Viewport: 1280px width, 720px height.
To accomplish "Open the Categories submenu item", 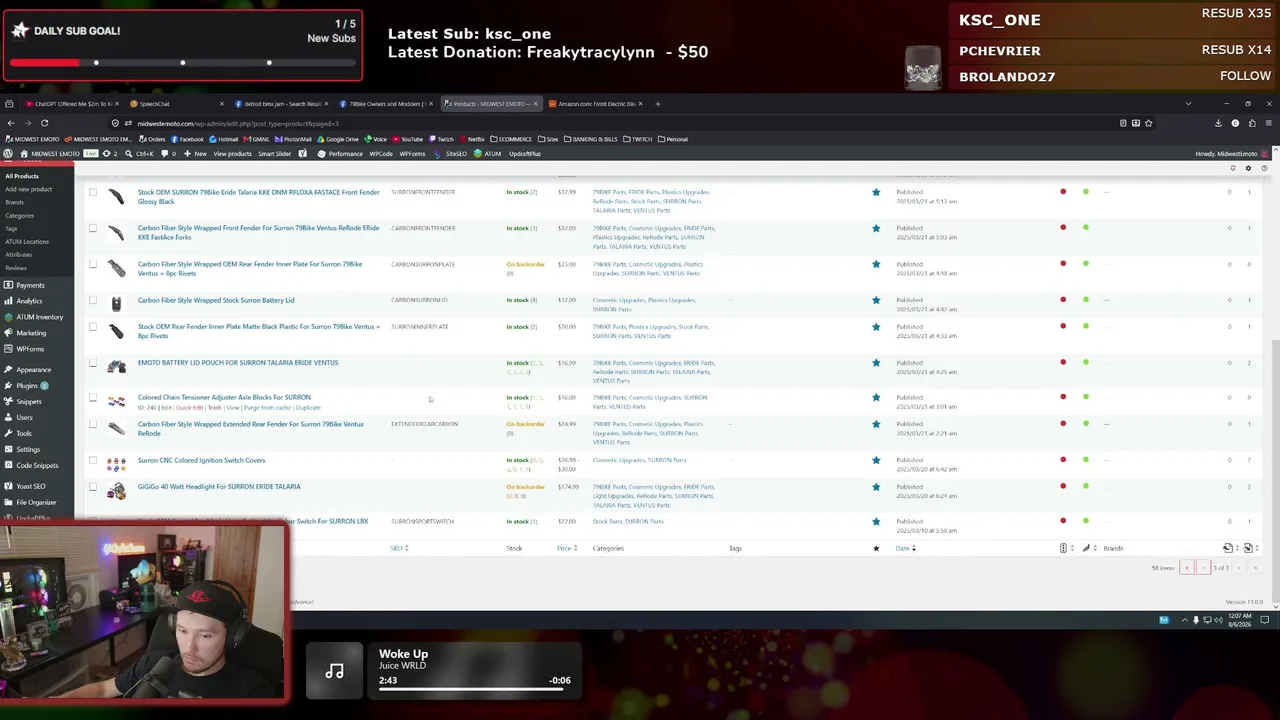I will point(19,216).
